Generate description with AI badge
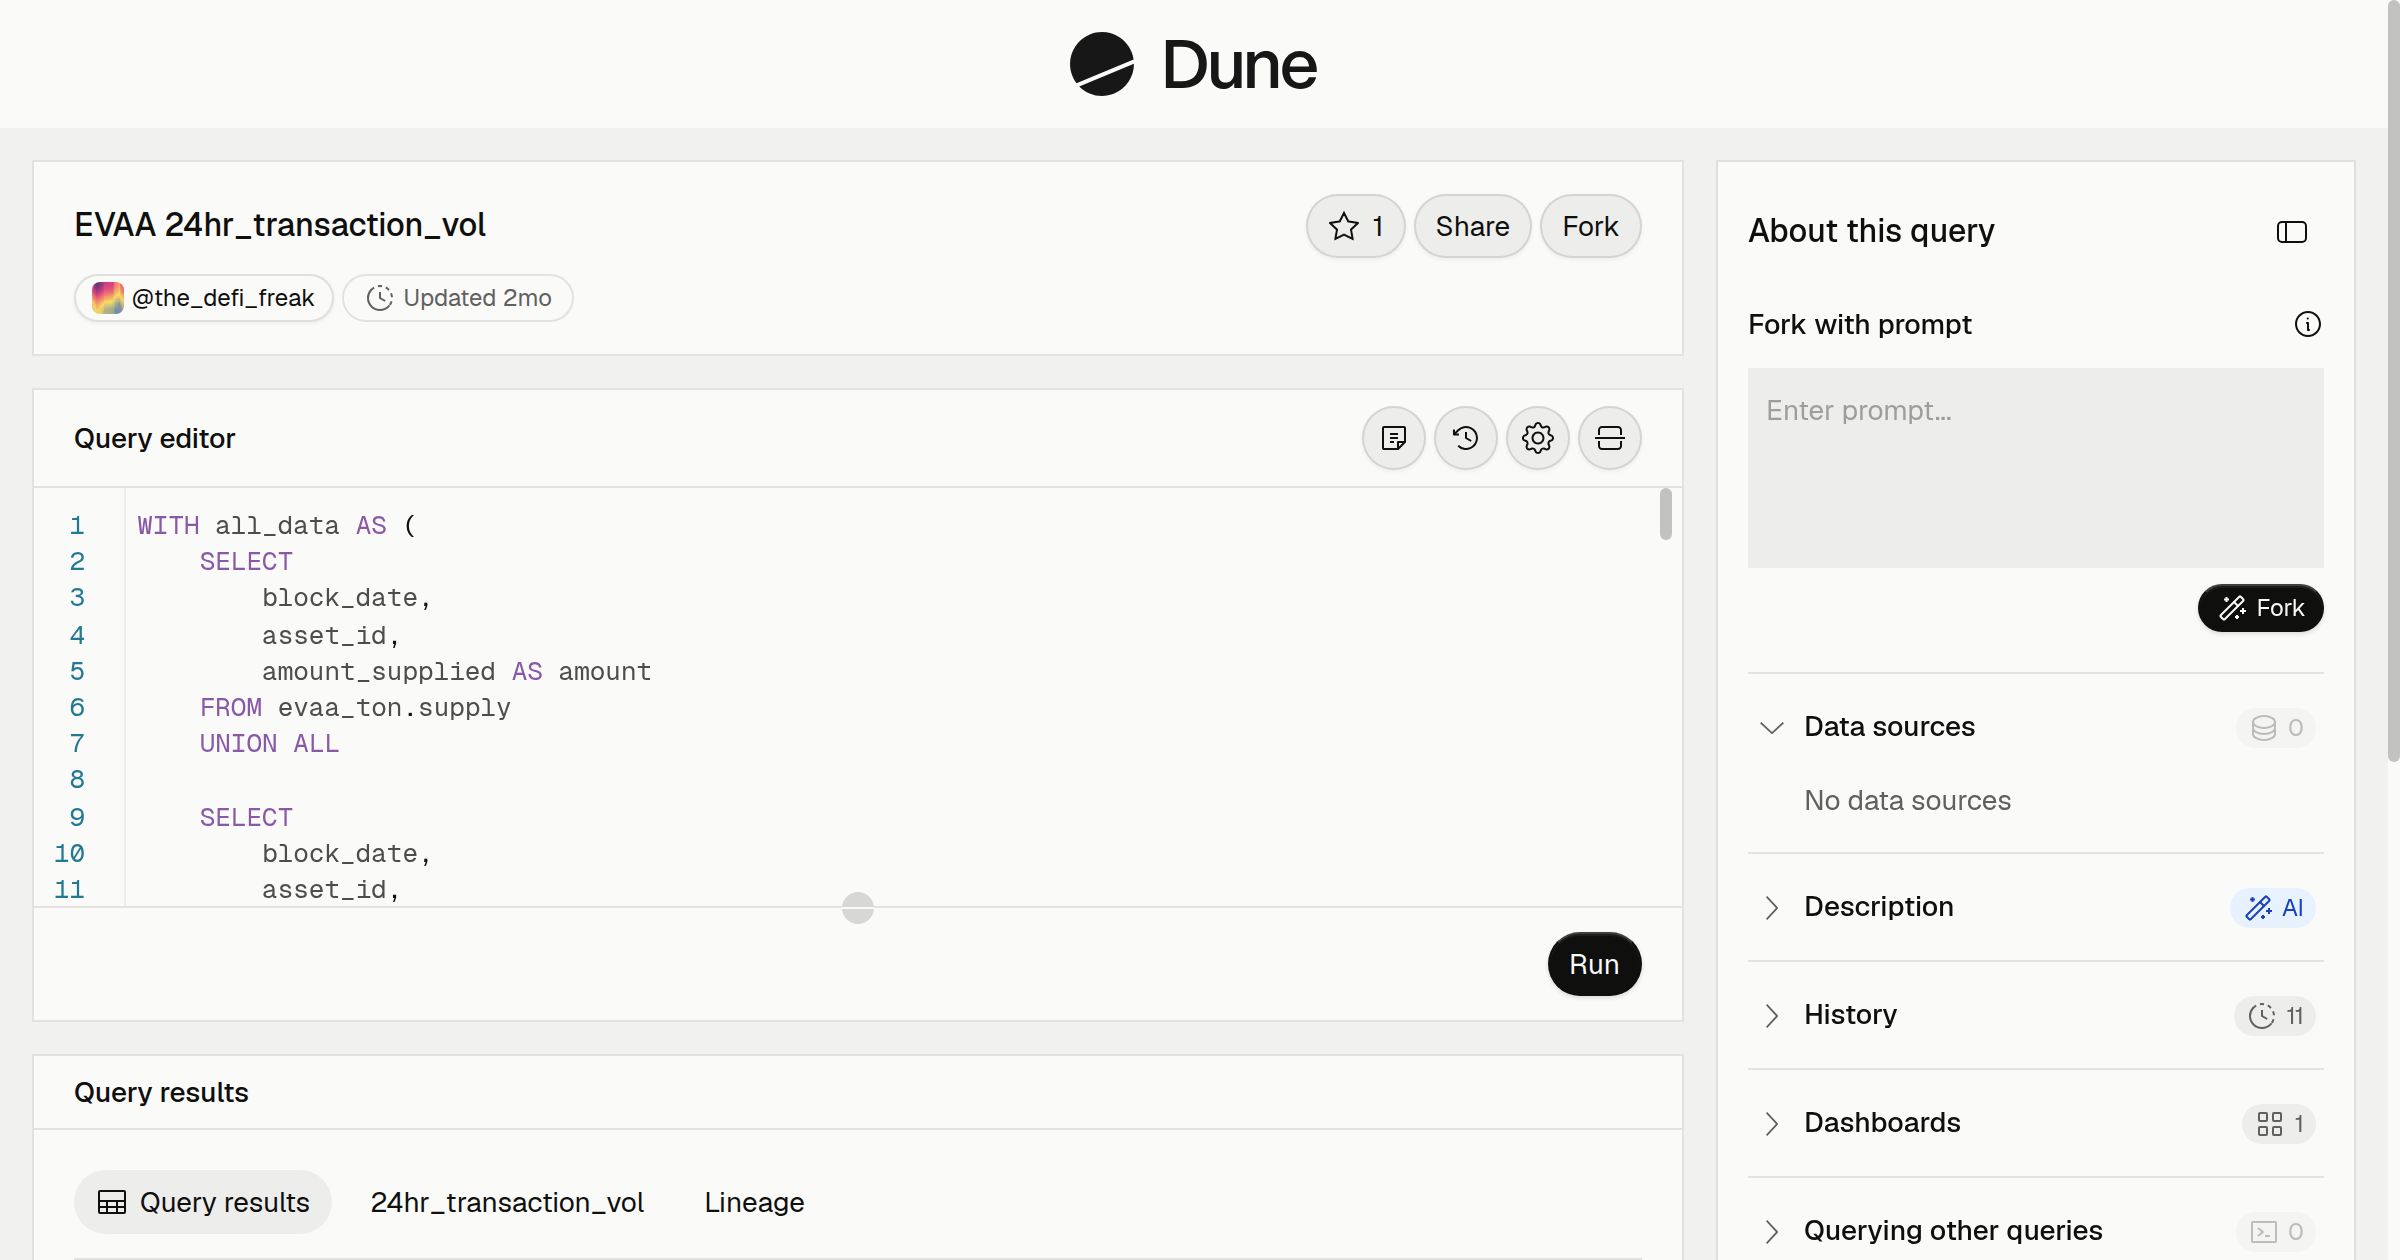This screenshot has height=1260, width=2400. coord(2273,907)
